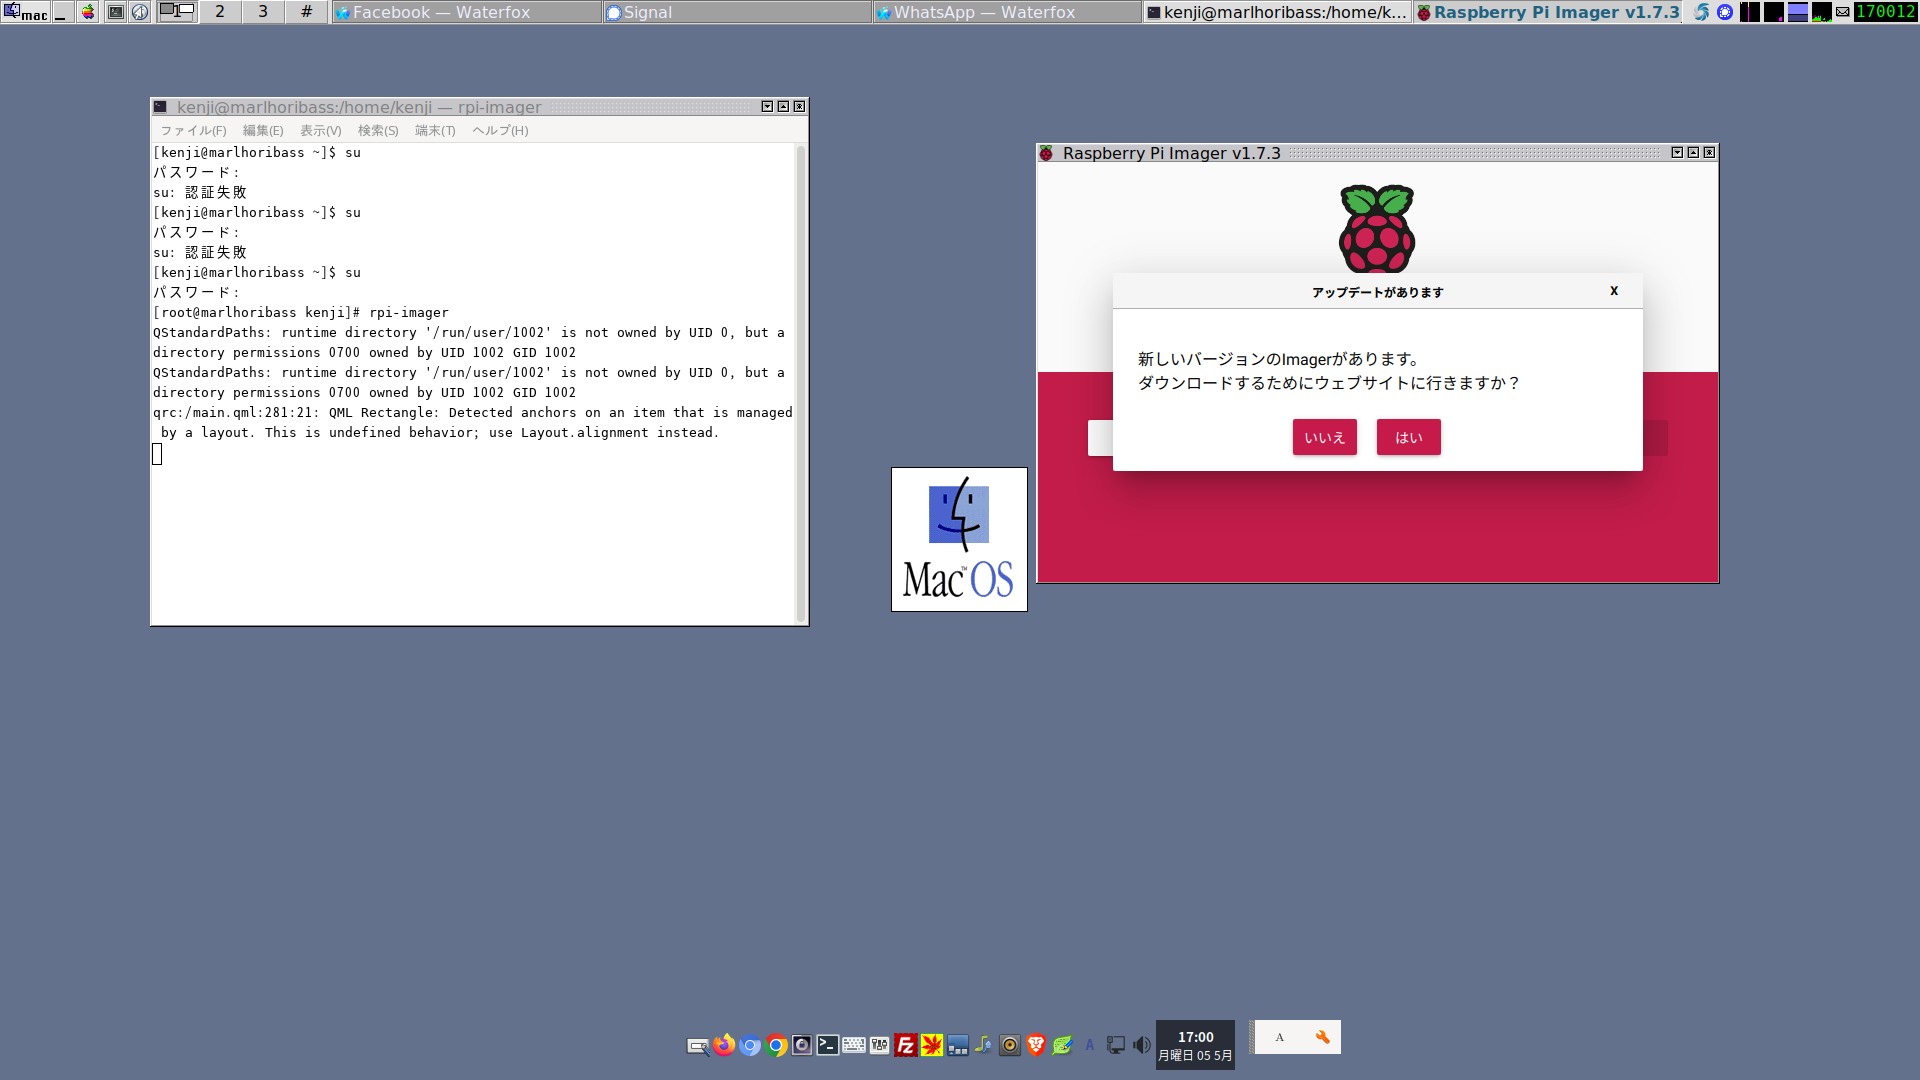
Task: Click the terminal icon in bottom dock
Action: coord(827,1045)
